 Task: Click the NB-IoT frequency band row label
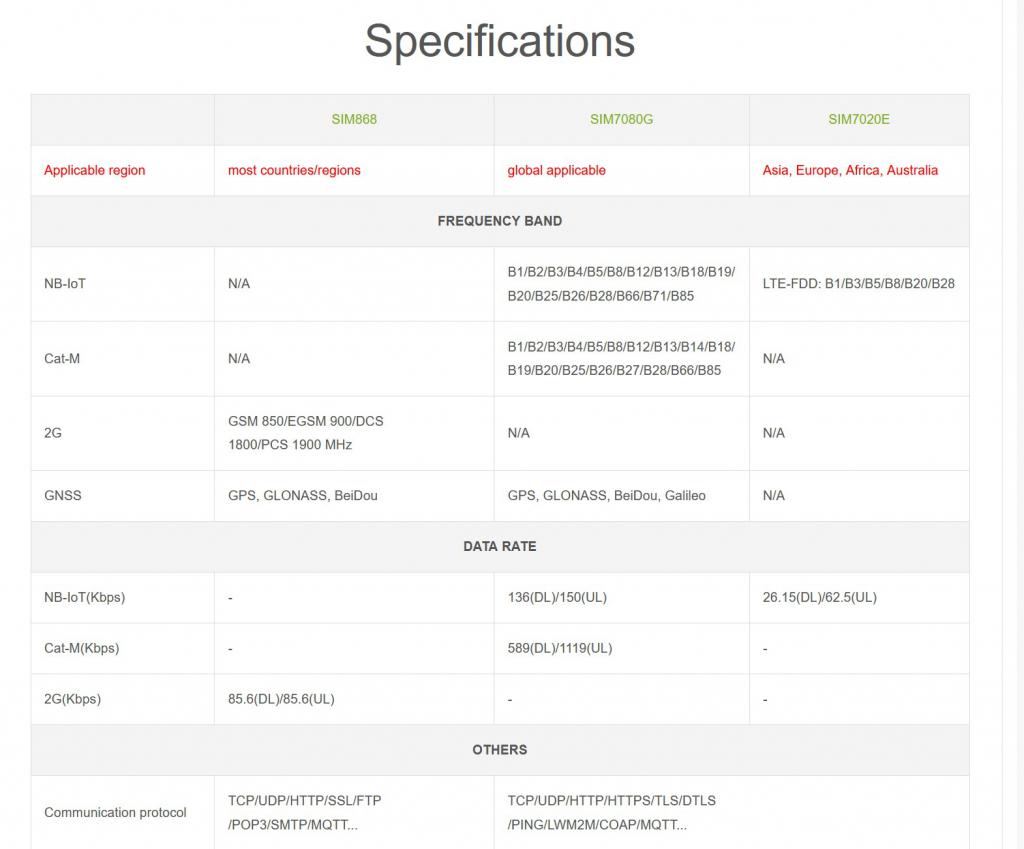pos(65,284)
